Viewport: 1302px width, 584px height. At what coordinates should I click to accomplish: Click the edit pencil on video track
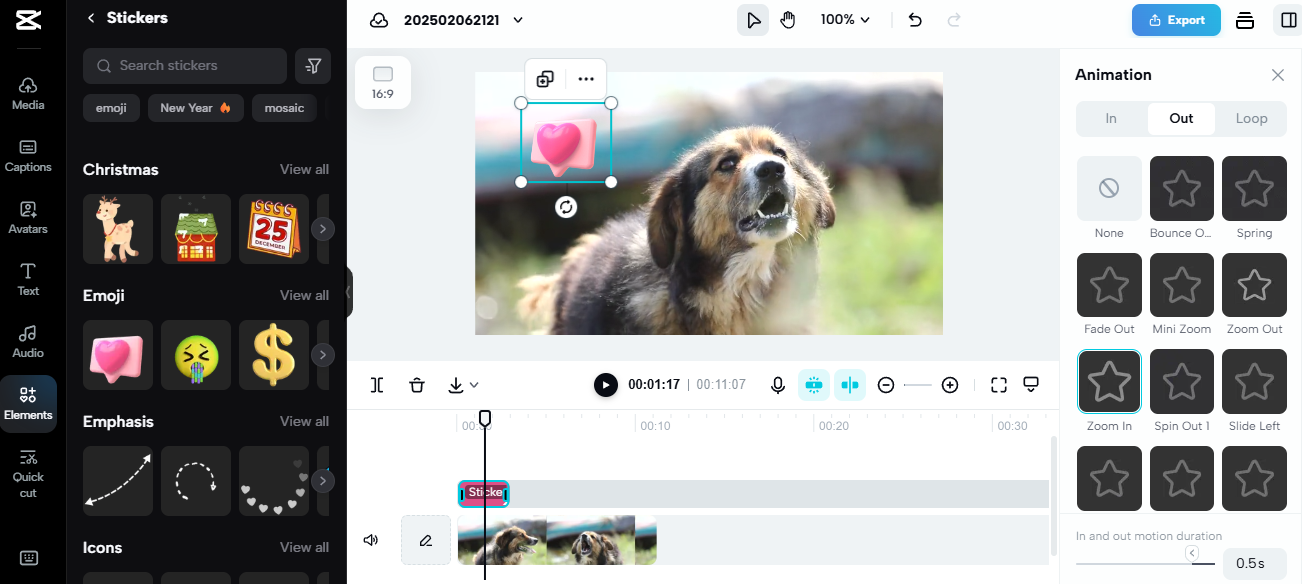click(x=426, y=540)
